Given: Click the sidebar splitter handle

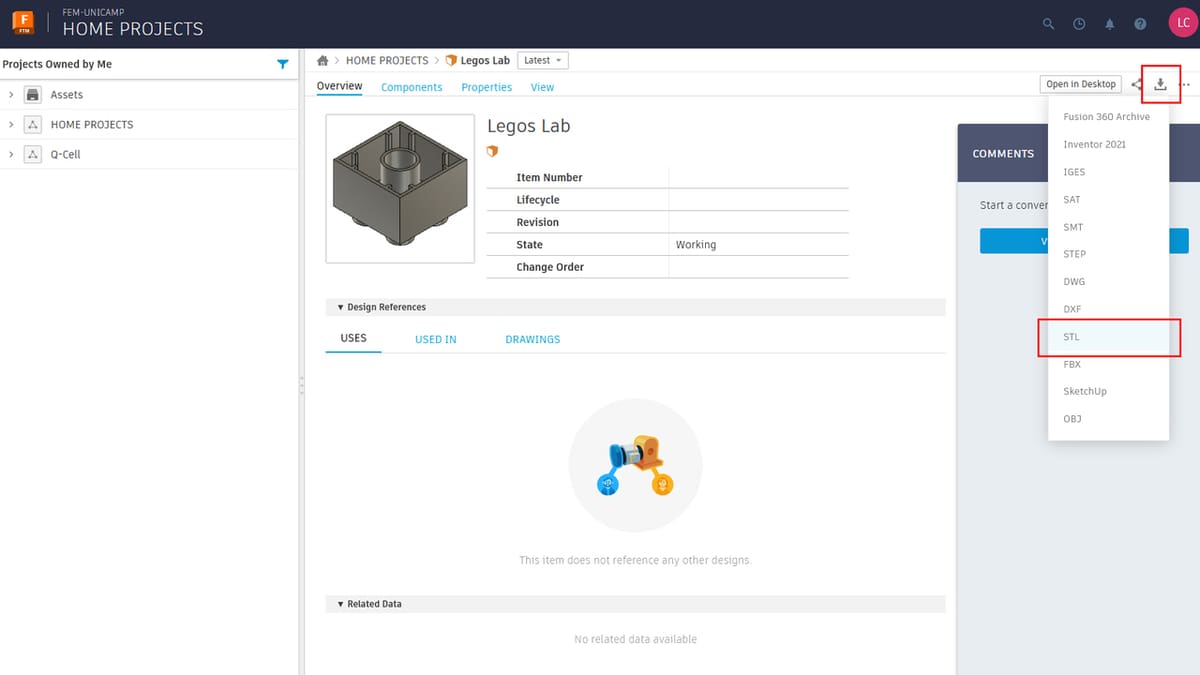Looking at the screenshot, I should 301,385.
